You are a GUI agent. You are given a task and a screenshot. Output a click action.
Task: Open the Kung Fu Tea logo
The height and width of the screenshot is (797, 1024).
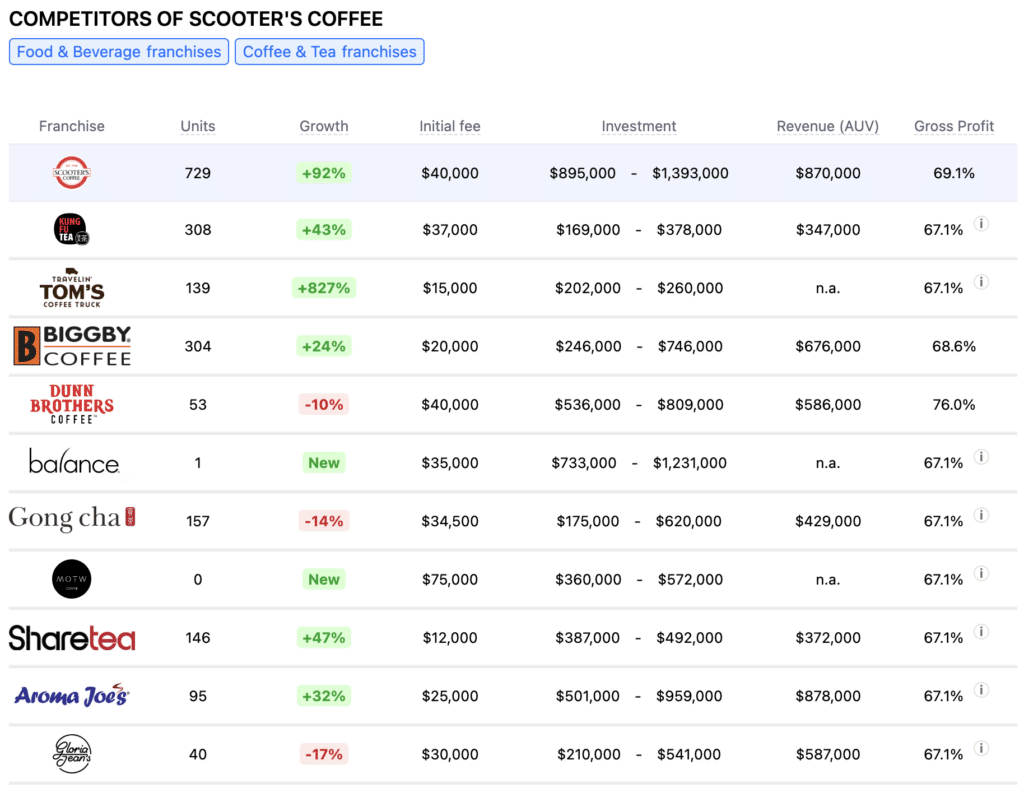tap(71, 229)
